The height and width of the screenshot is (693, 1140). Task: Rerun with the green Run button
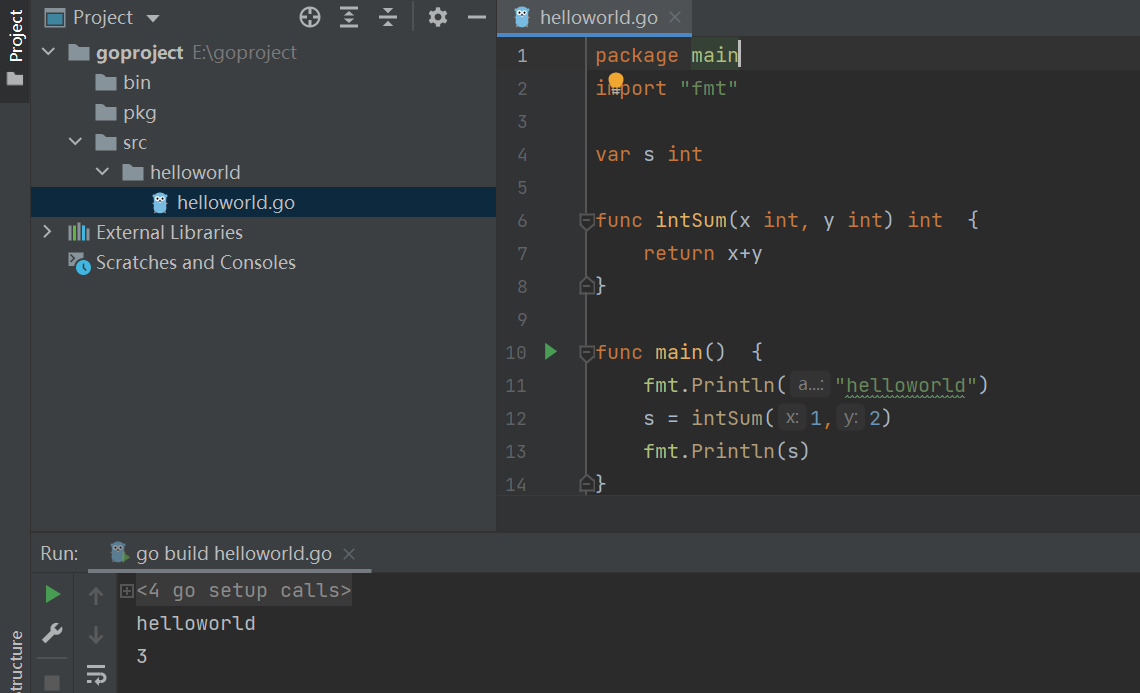(52, 594)
